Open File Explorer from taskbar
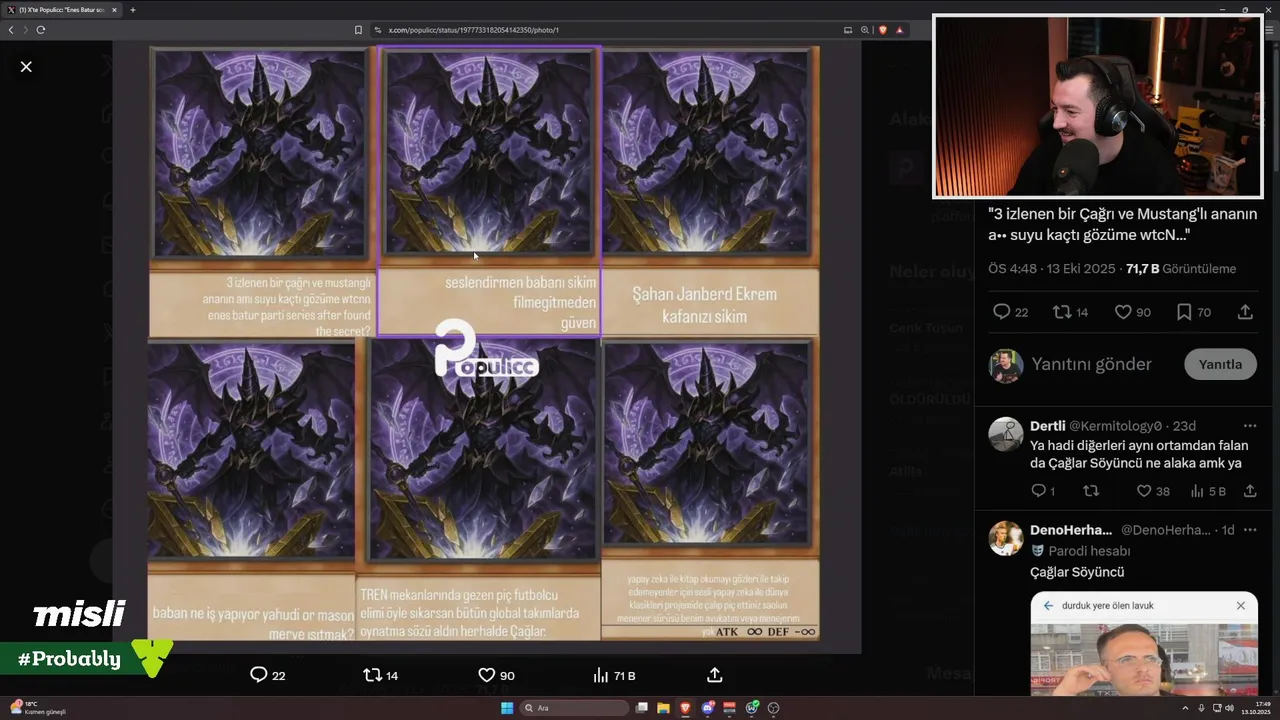The height and width of the screenshot is (720, 1280). point(663,708)
